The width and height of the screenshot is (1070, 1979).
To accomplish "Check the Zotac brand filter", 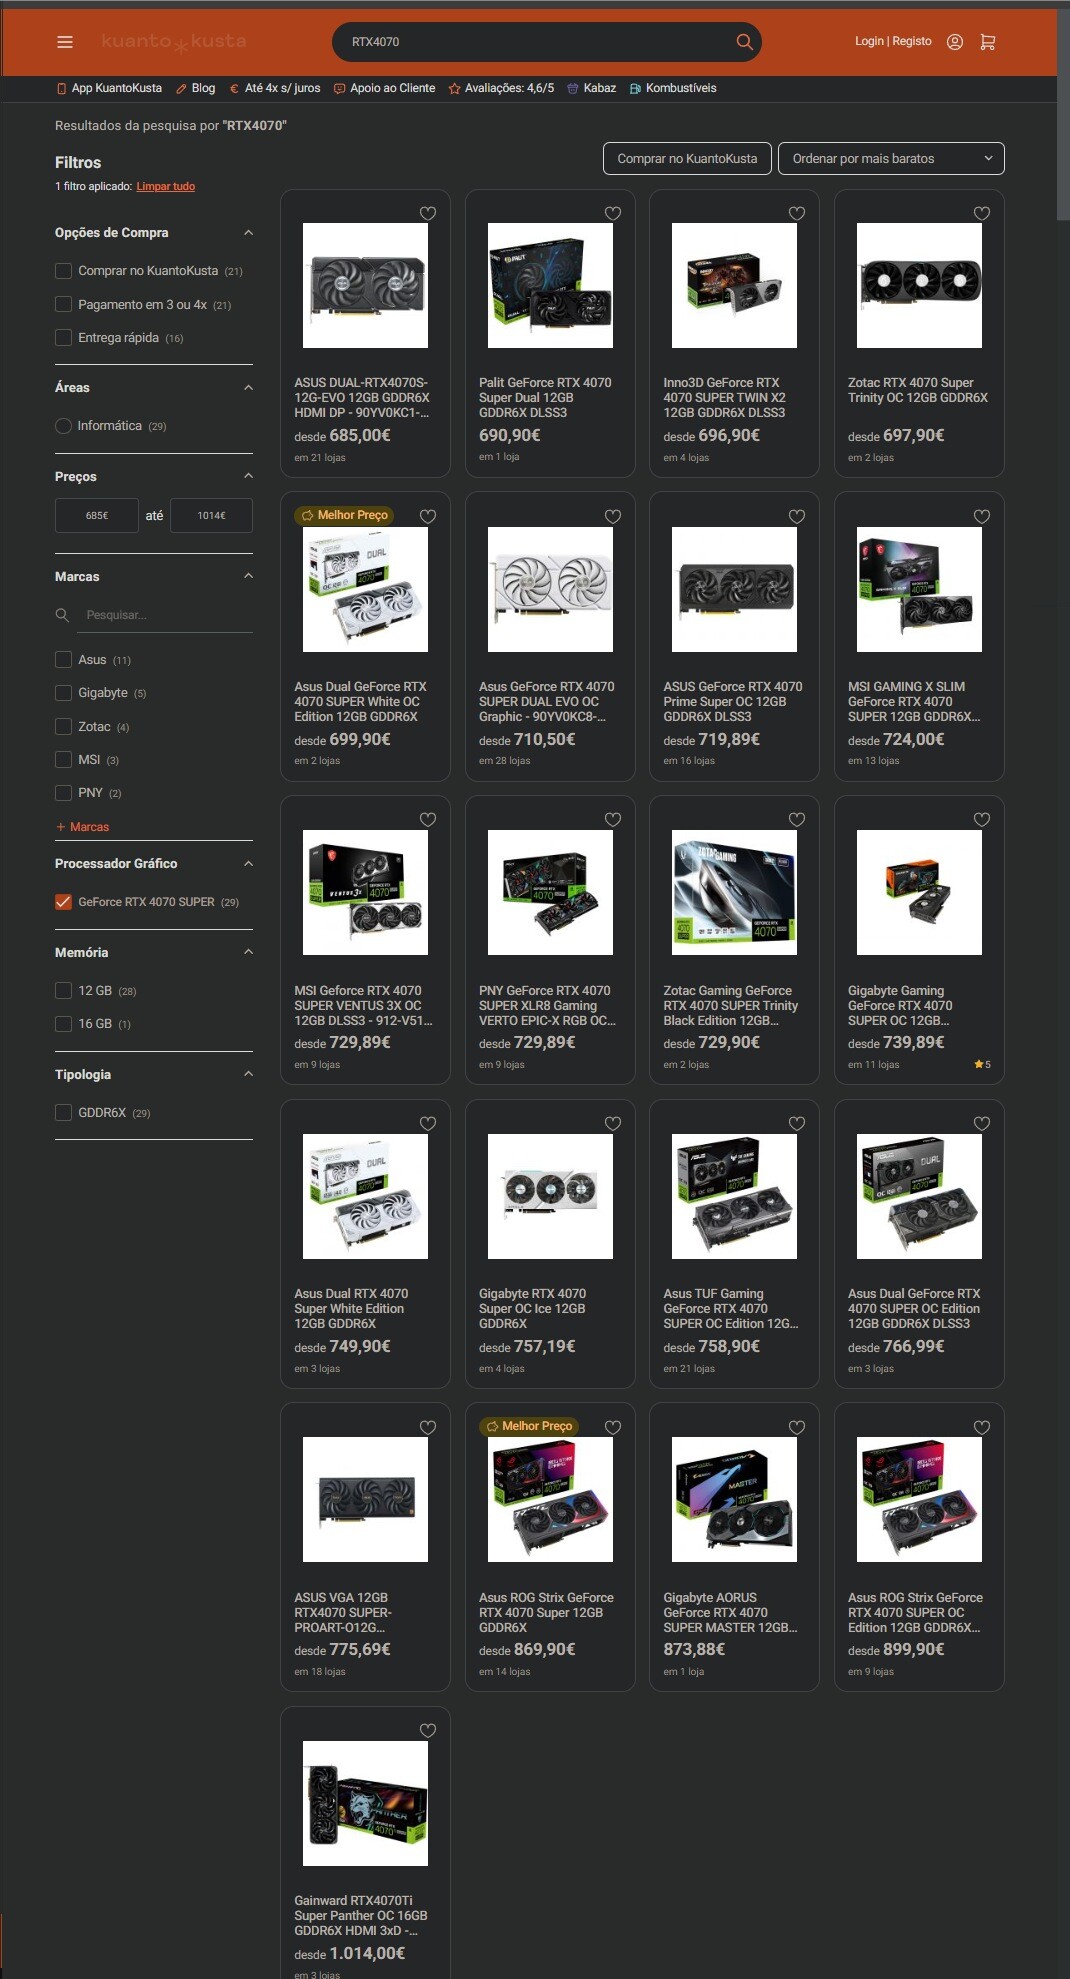I will click(x=63, y=727).
